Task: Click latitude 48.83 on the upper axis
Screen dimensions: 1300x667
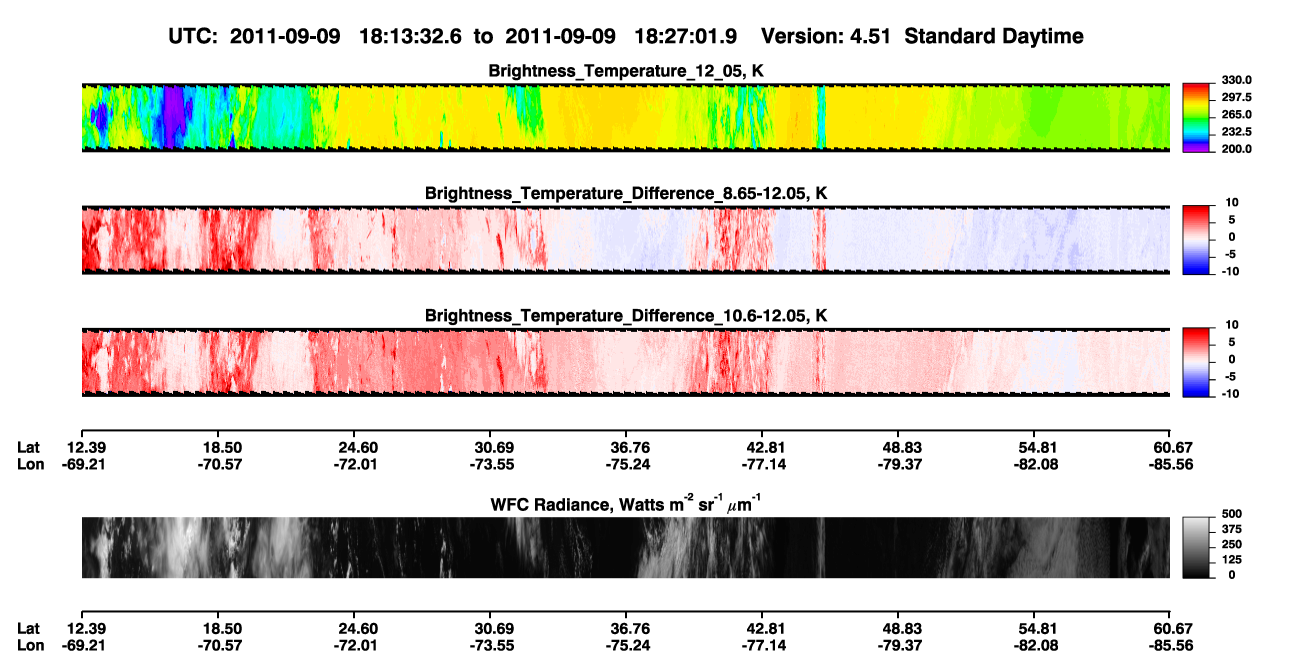Action: coord(902,448)
